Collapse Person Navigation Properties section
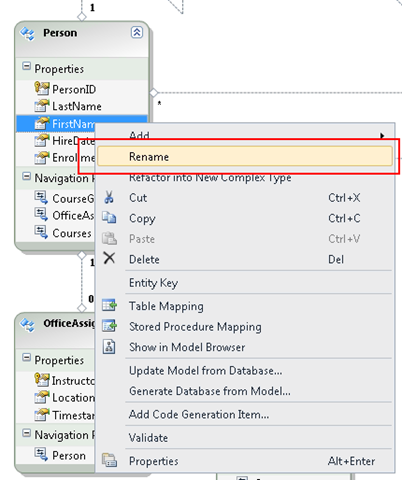402x480 pixels. [x=26, y=176]
